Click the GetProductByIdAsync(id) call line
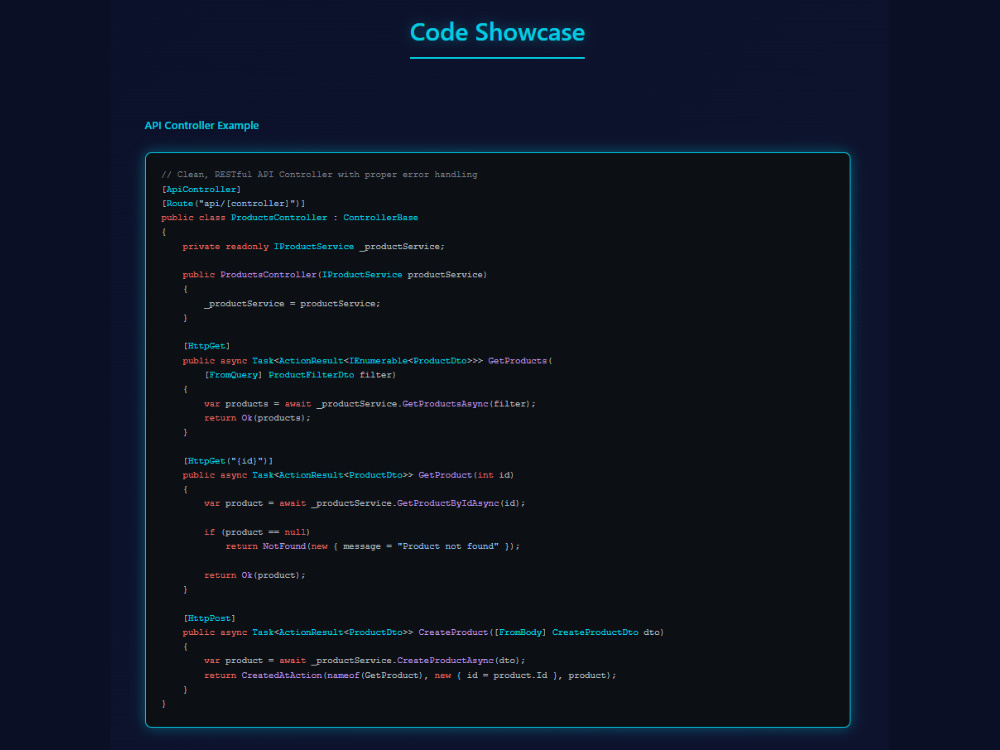 pos(365,503)
